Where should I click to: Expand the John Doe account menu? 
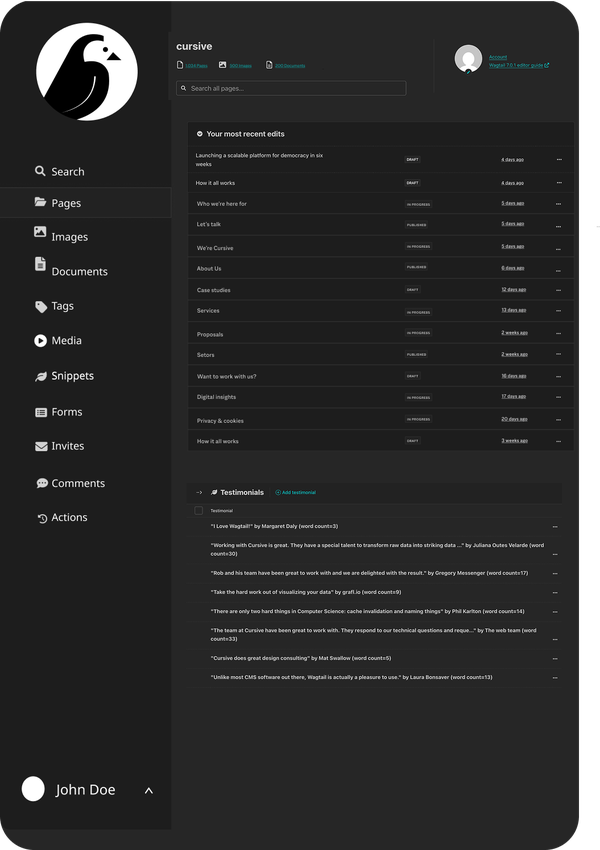(148, 790)
